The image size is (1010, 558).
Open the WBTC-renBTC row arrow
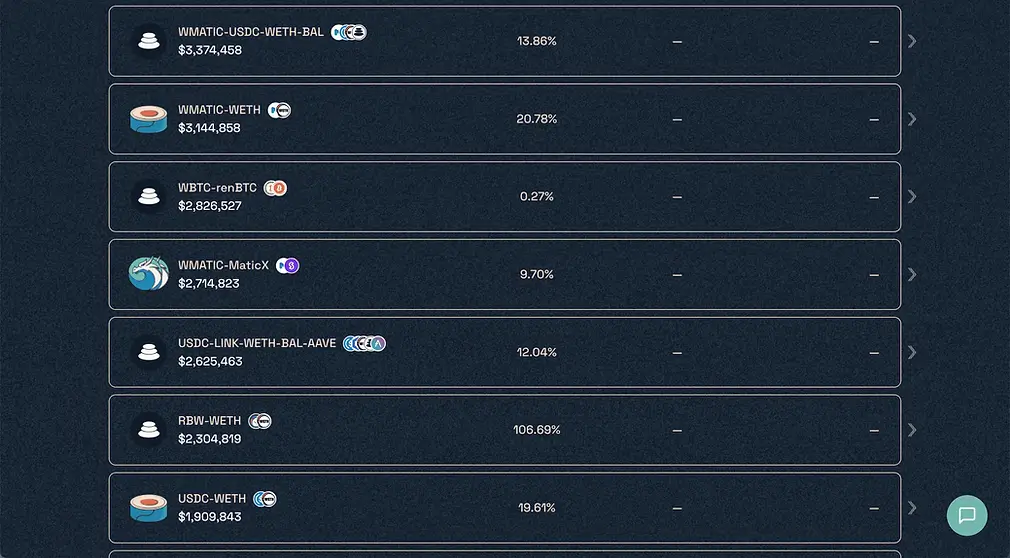click(x=911, y=196)
